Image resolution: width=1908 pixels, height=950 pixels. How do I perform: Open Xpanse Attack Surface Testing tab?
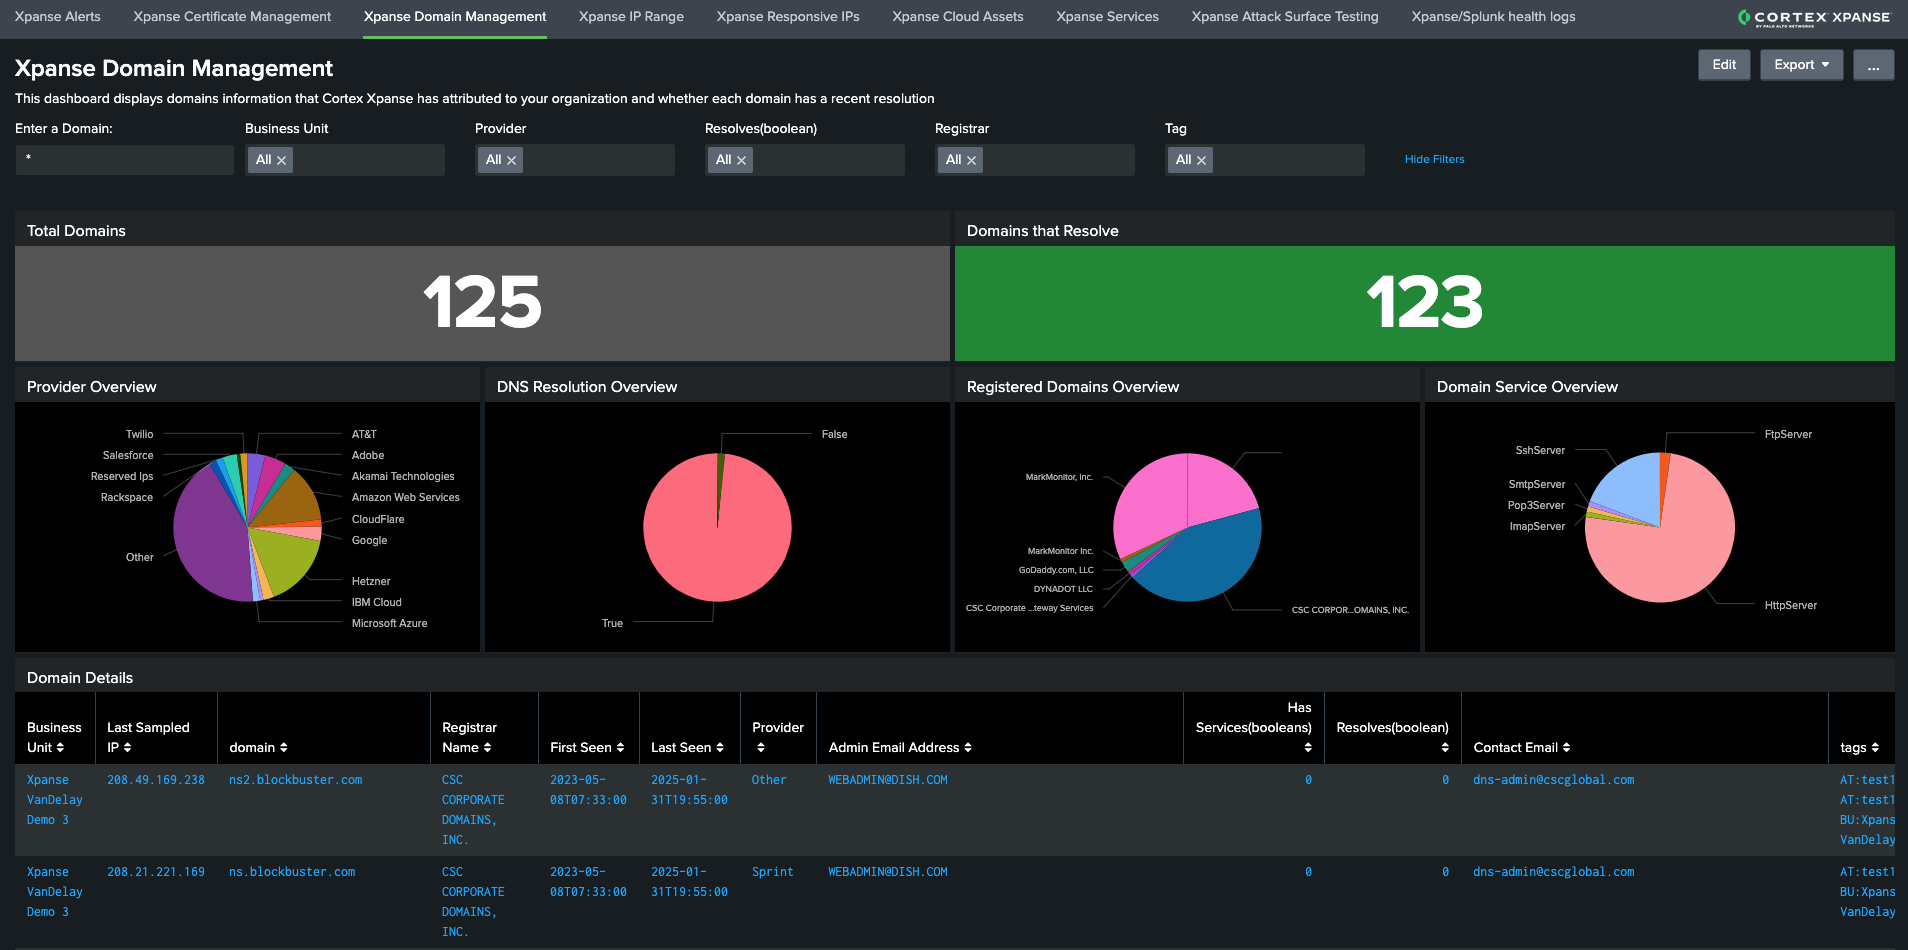click(1285, 17)
